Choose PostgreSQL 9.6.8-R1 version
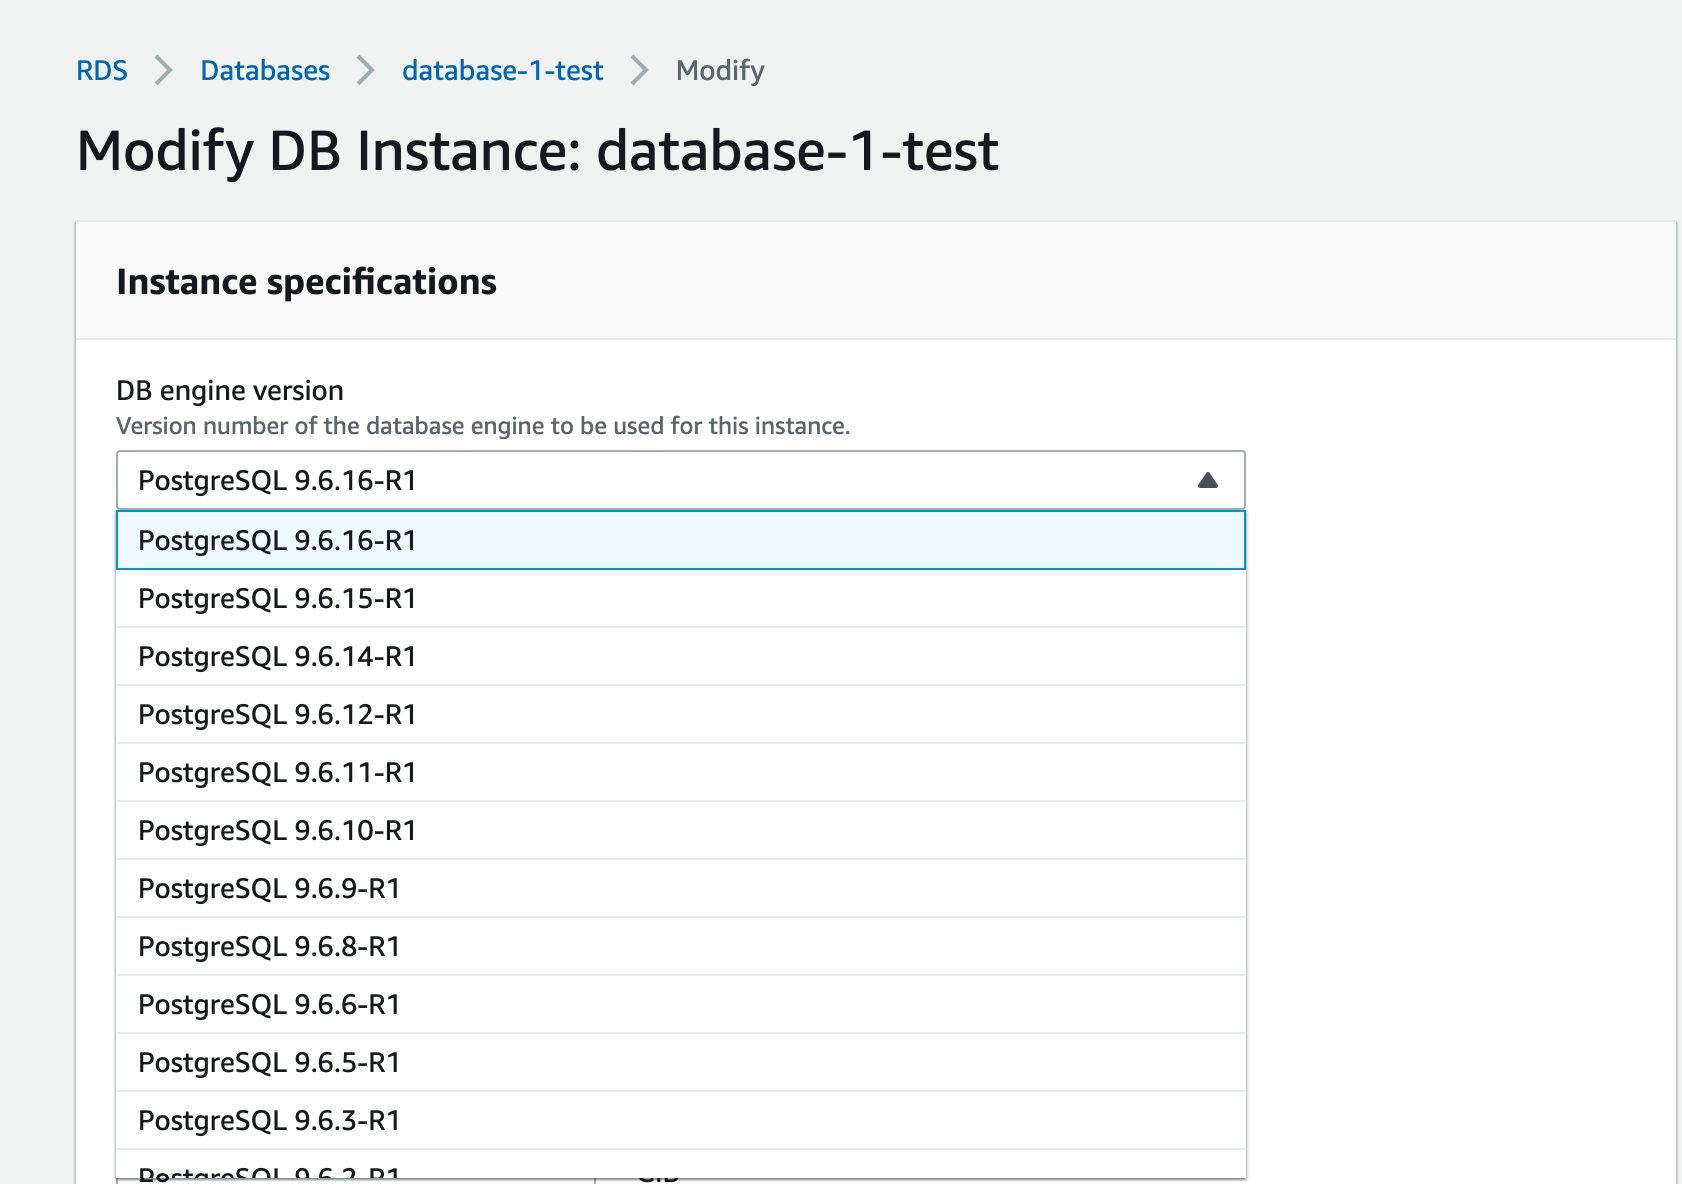The height and width of the screenshot is (1184, 1682). 681,947
